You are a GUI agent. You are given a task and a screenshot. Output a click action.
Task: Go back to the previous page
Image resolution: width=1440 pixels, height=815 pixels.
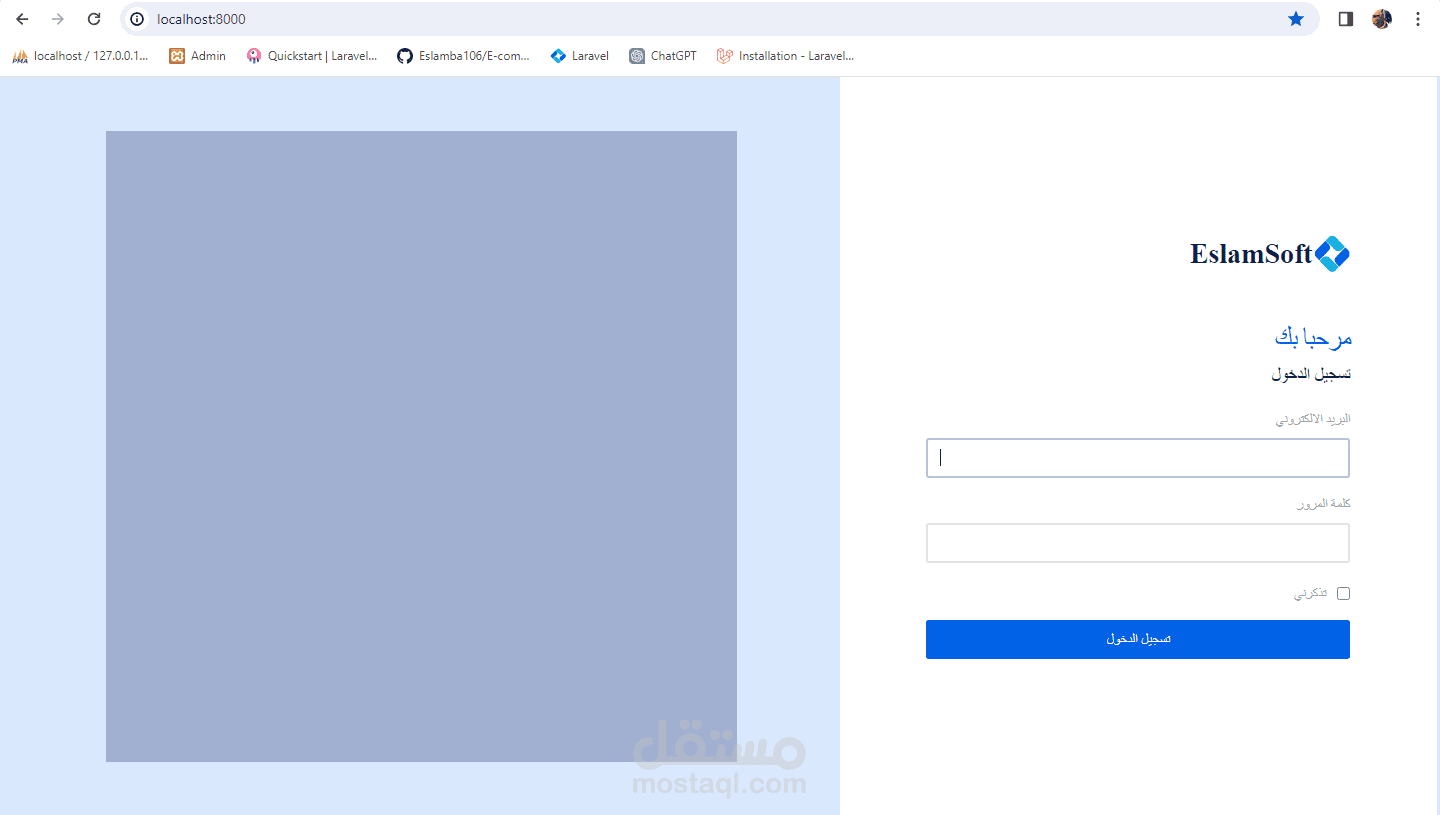coord(22,19)
